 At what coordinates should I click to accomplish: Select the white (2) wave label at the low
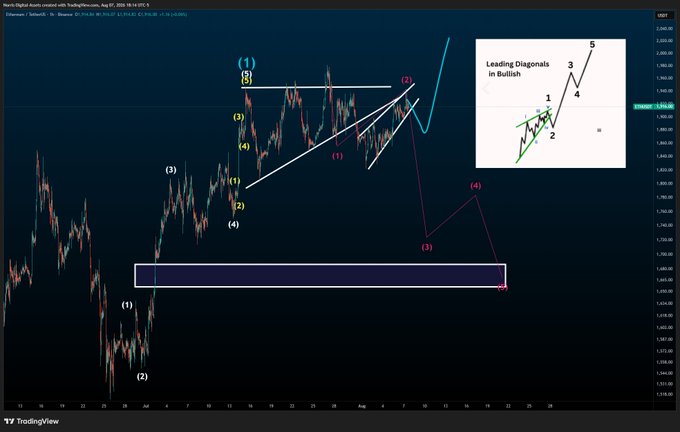142,376
